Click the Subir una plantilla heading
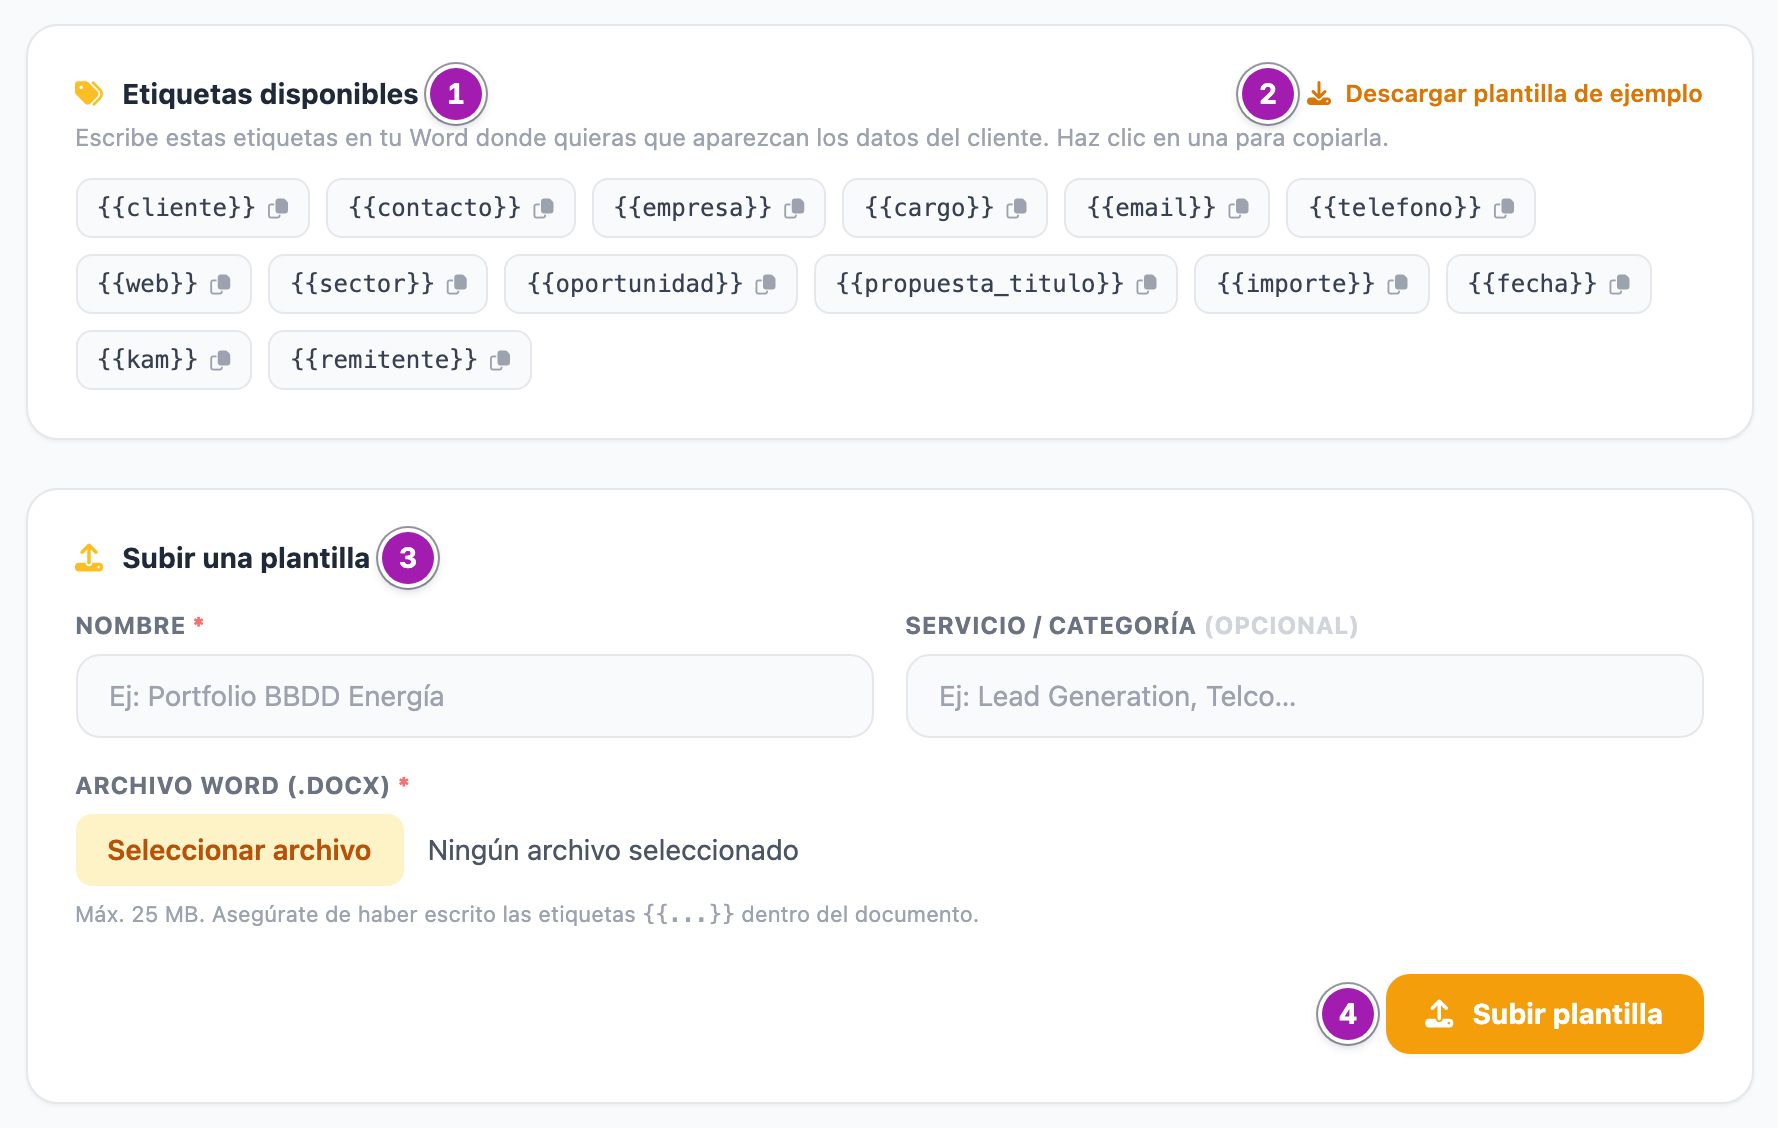Viewport: 1778px width, 1128px height. click(x=246, y=558)
